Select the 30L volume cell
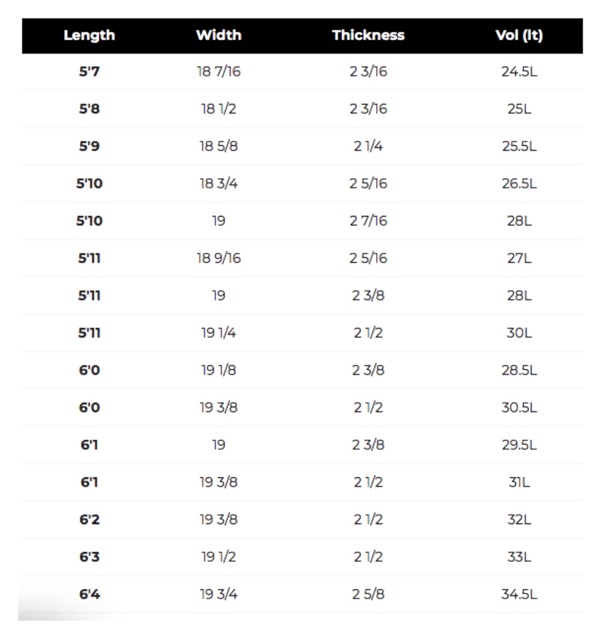The image size is (600, 625). click(519, 333)
